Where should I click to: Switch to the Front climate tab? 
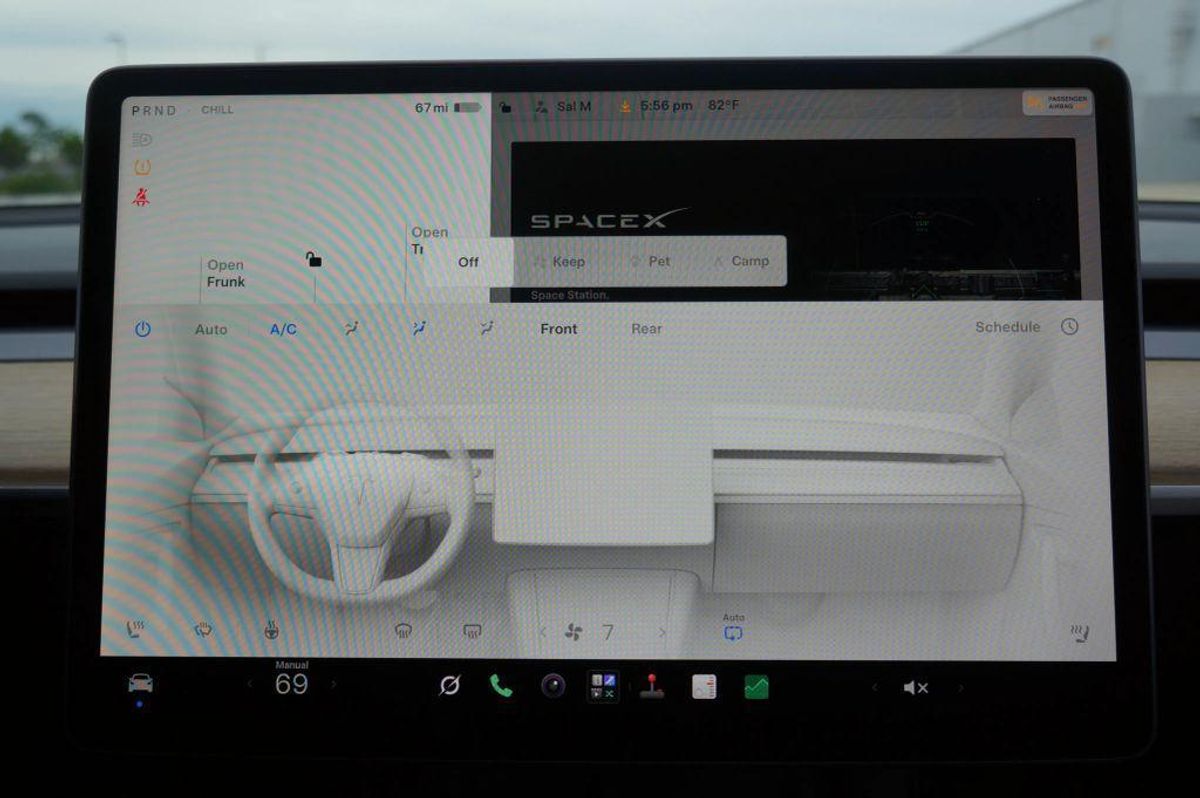point(559,328)
